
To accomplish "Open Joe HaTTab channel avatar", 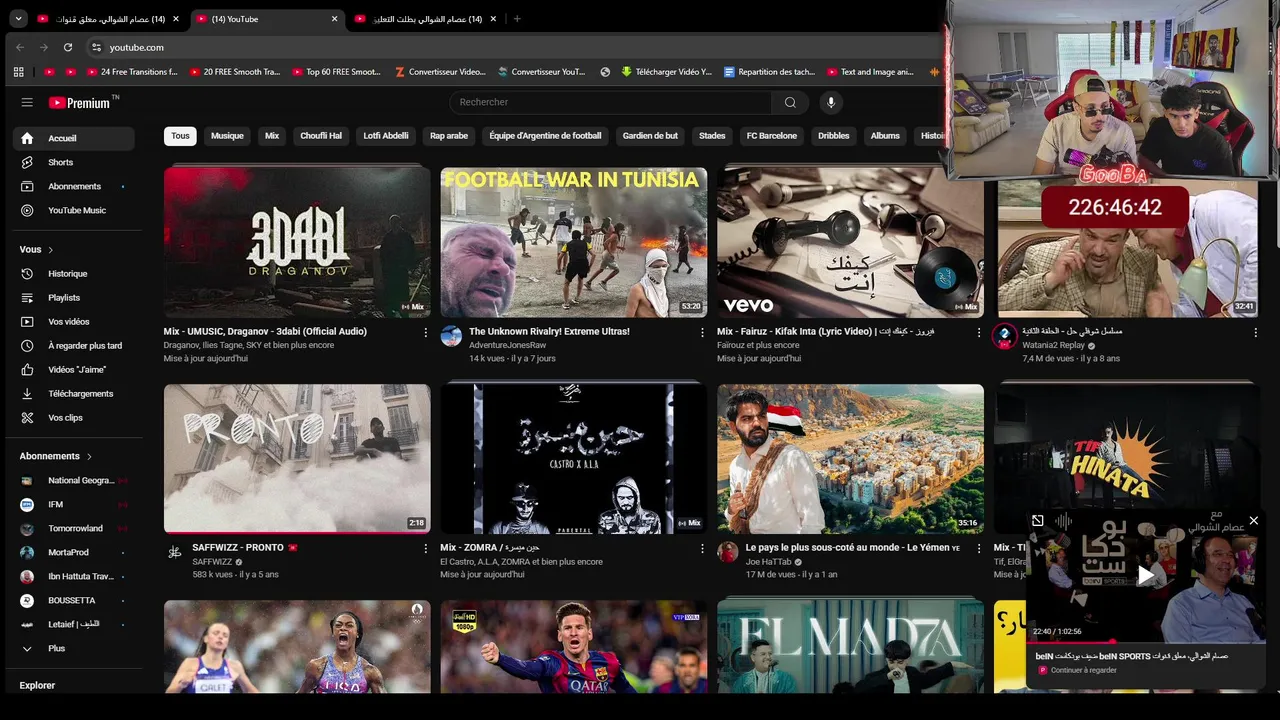I will pyautogui.click(x=728, y=552).
